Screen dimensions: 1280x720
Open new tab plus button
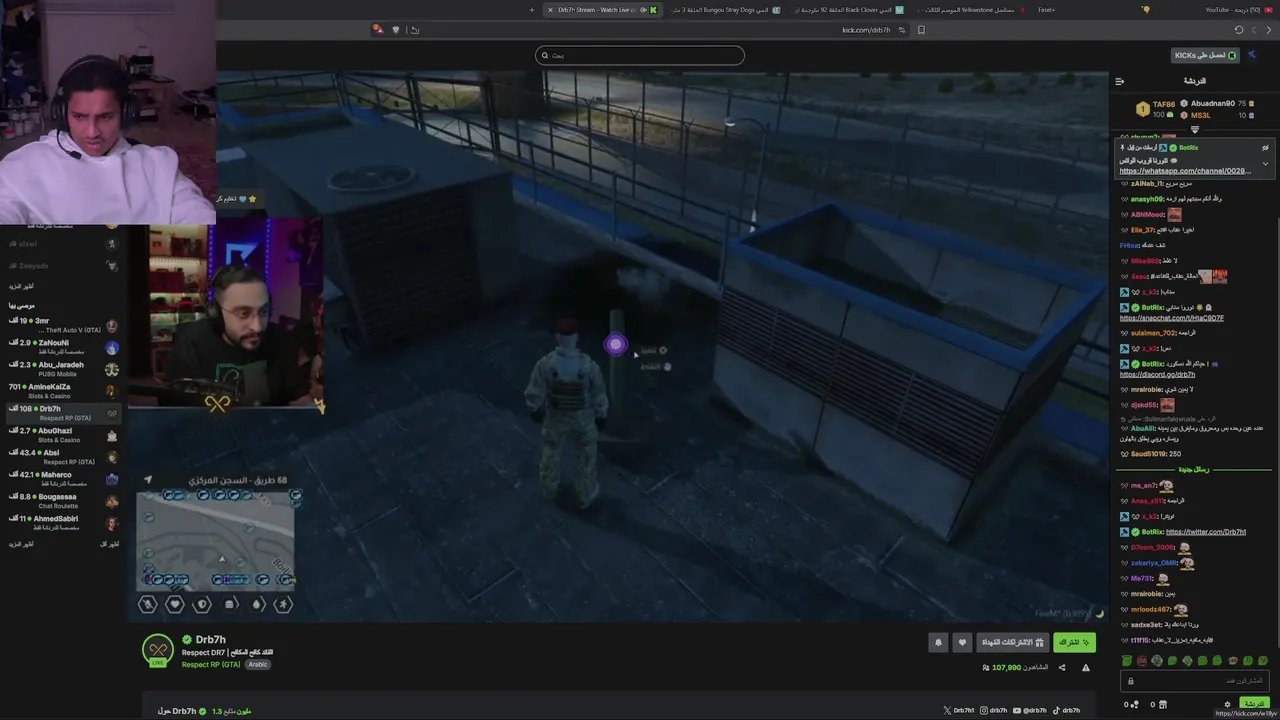[532, 10]
